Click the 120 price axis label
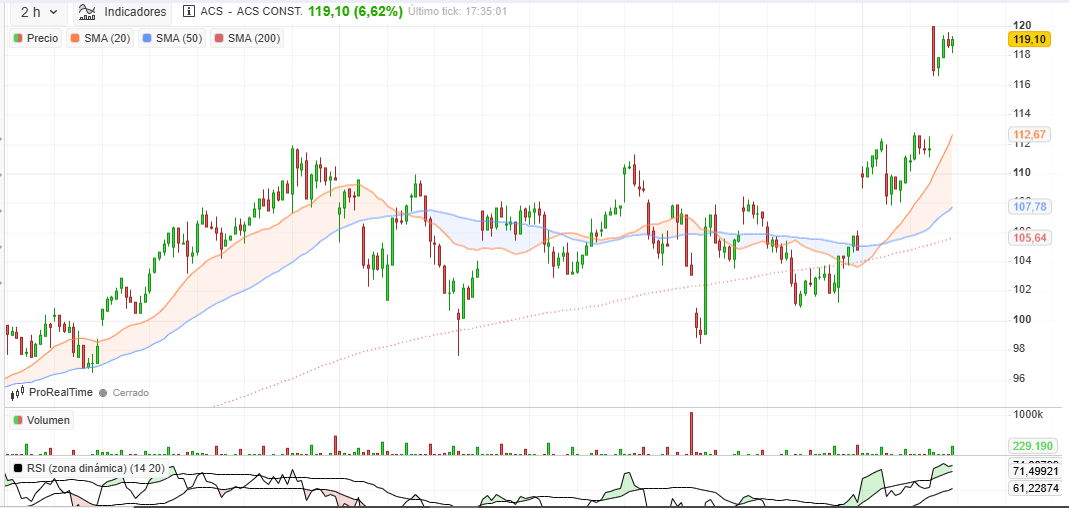Image resolution: width=1069 pixels, height=508 pixels. (x=1021, y=25)
